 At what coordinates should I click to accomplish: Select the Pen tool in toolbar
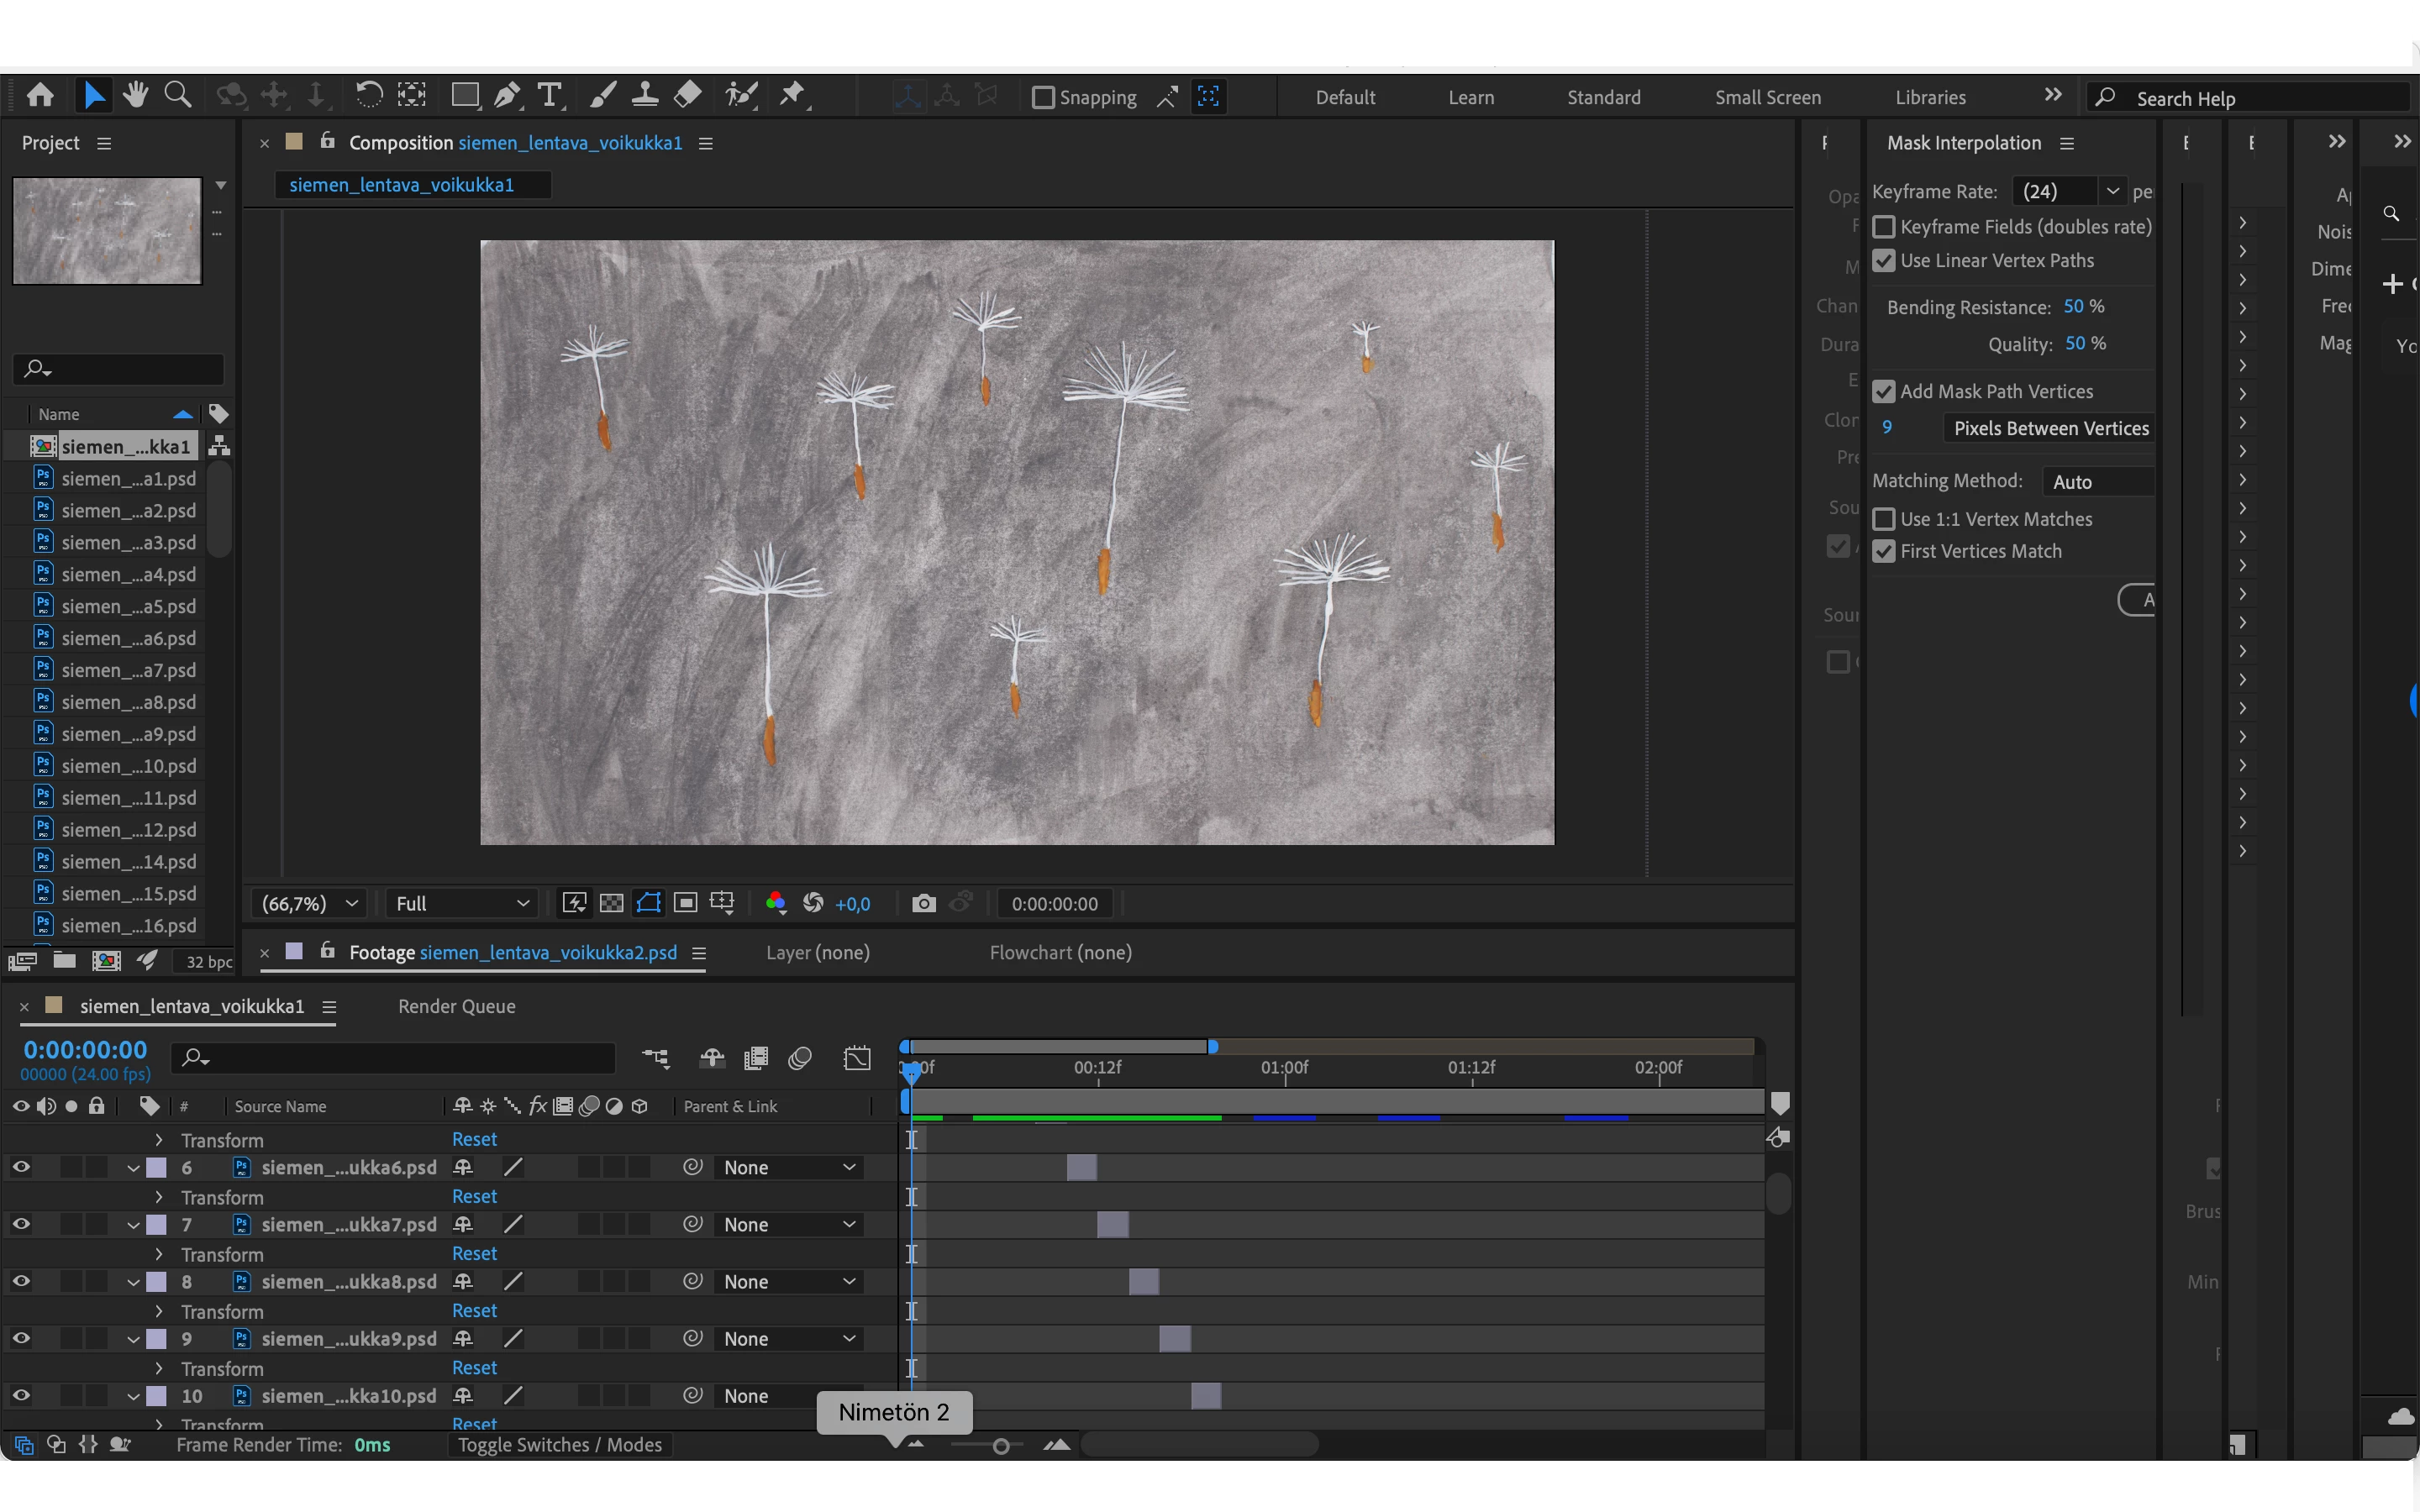point(507,96)
